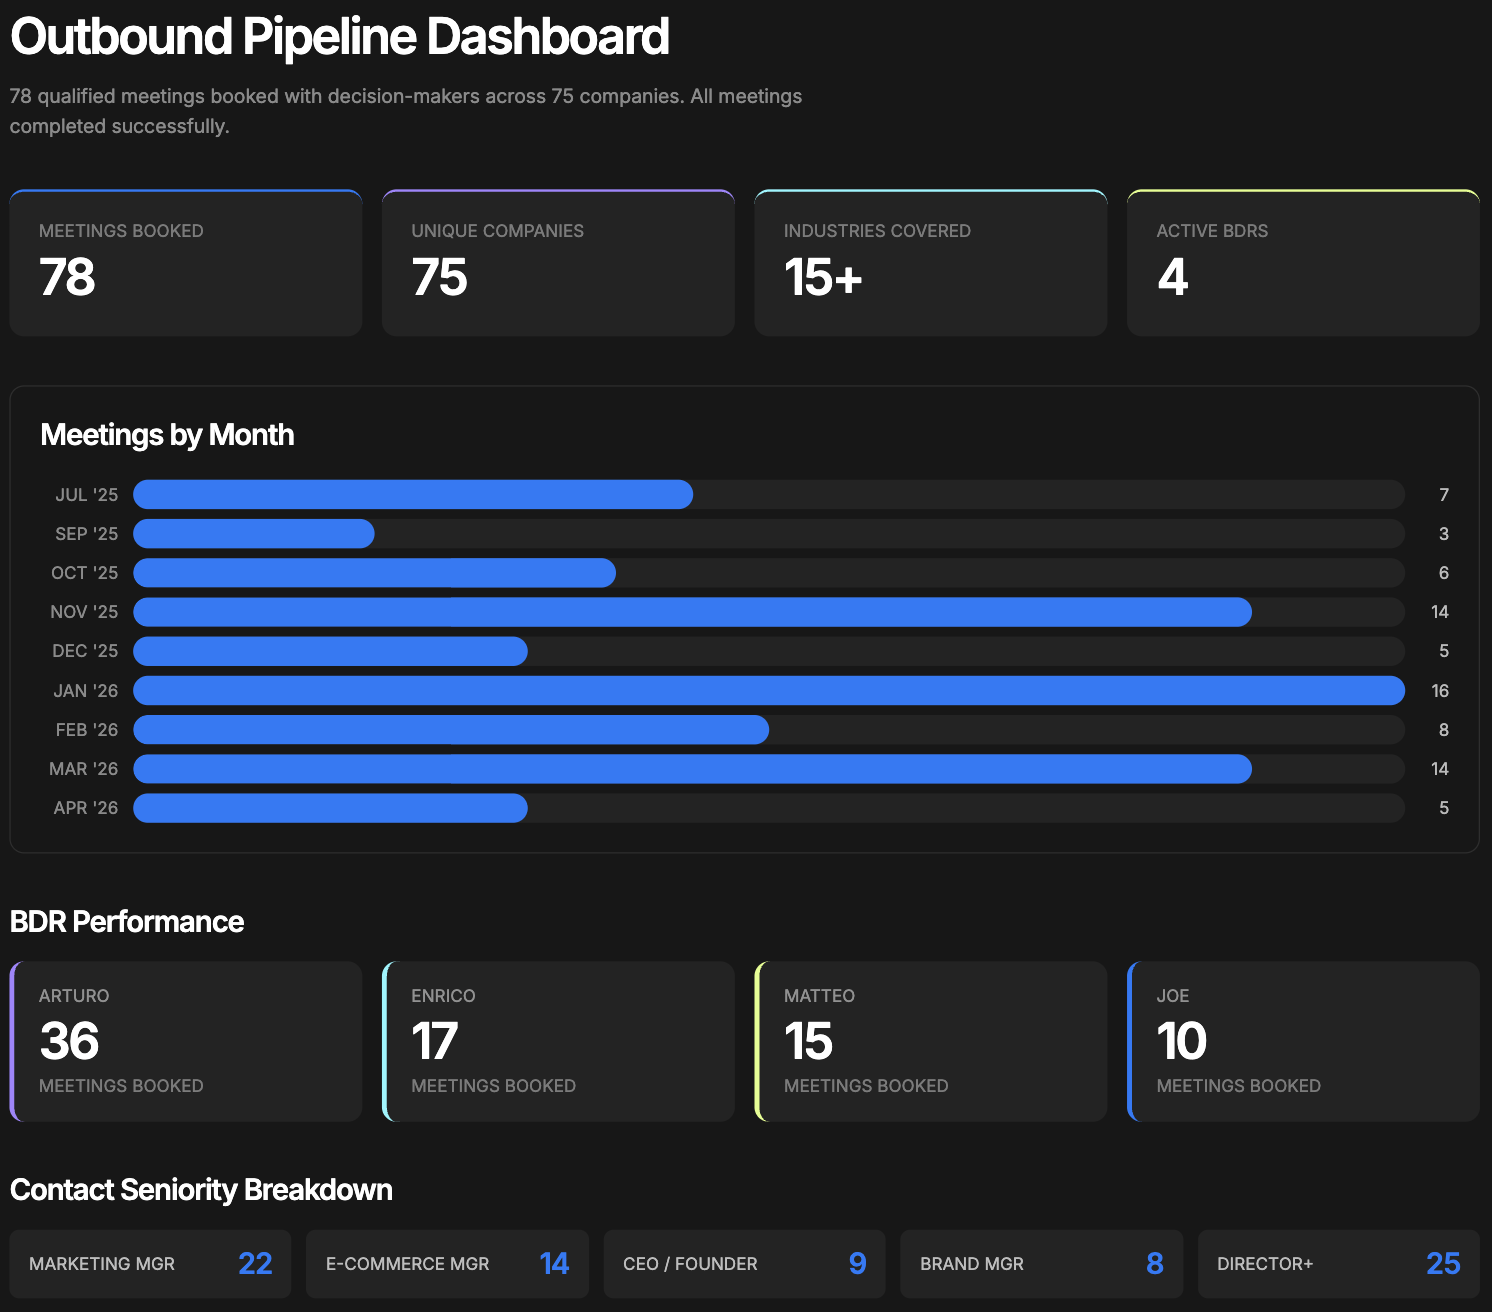Click the Outbound Pipeline Dashboard title
Viewport: 1492px width, 1312px height.
[338, 37]
